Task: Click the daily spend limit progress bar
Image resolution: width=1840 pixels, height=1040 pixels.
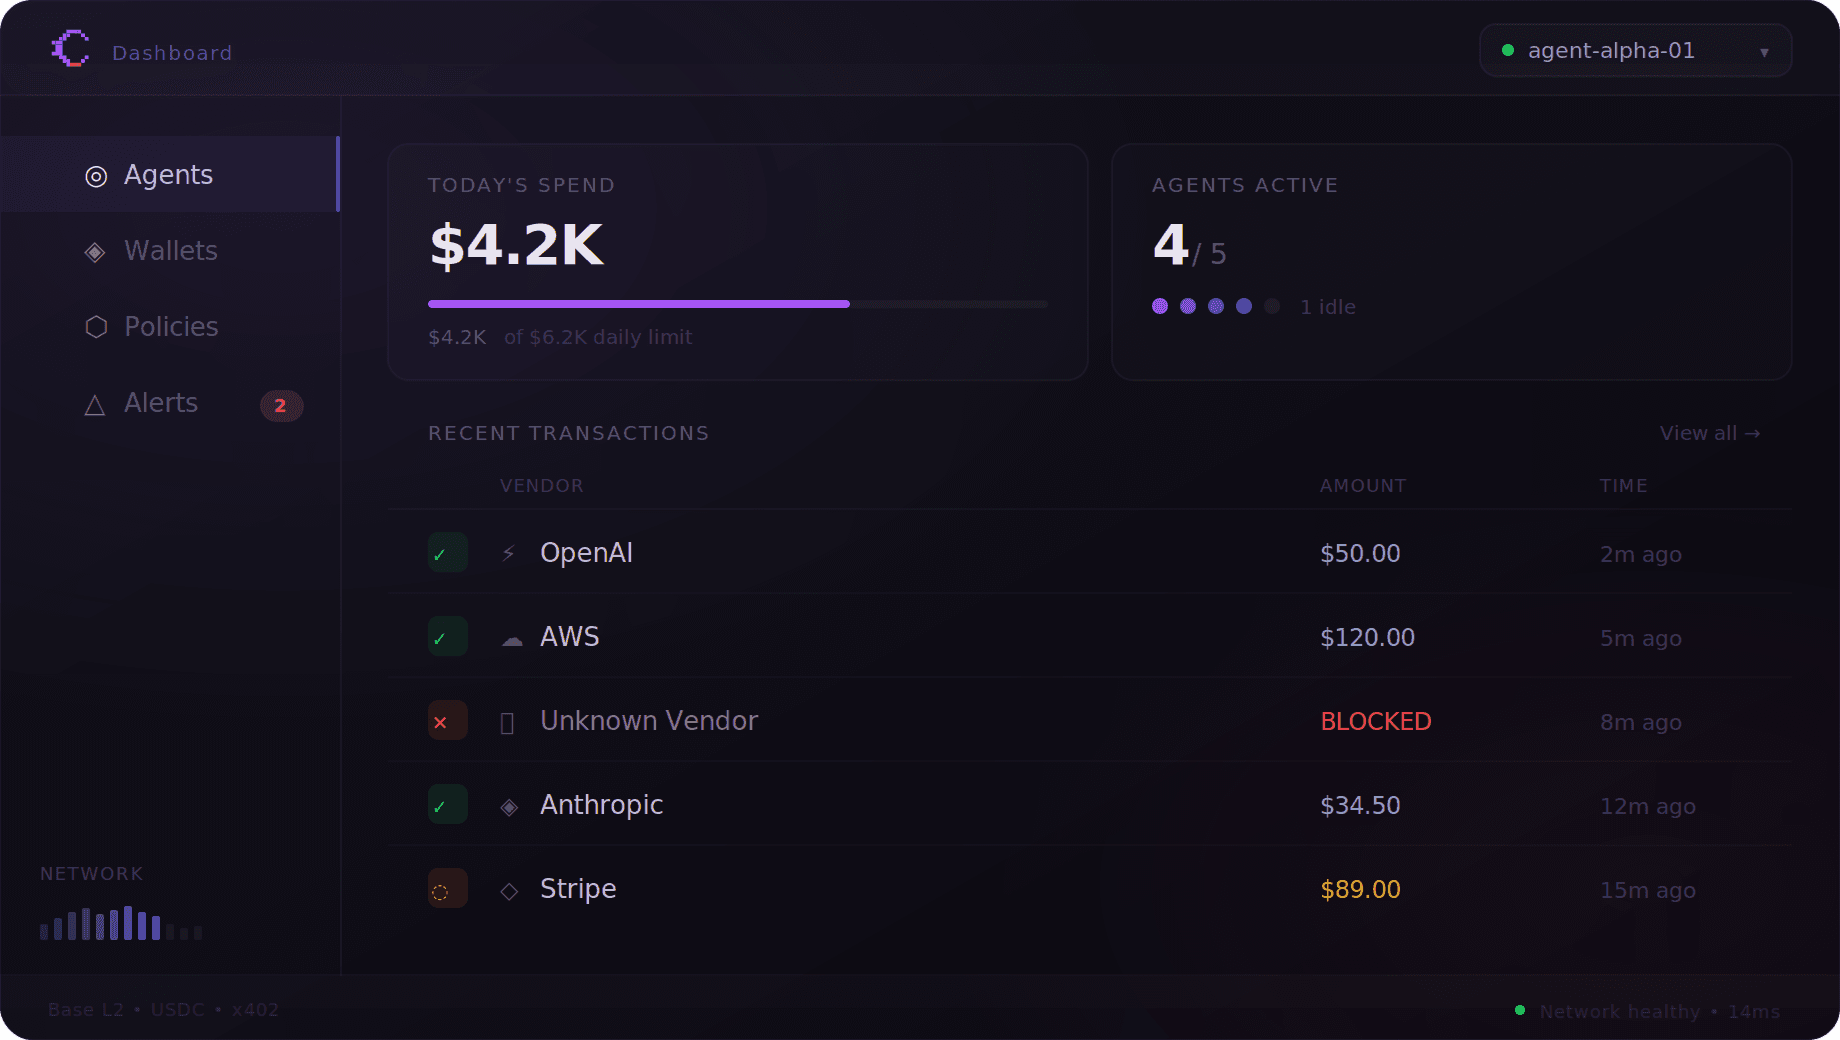Action: pyautogui.click(x=737, y=303)
